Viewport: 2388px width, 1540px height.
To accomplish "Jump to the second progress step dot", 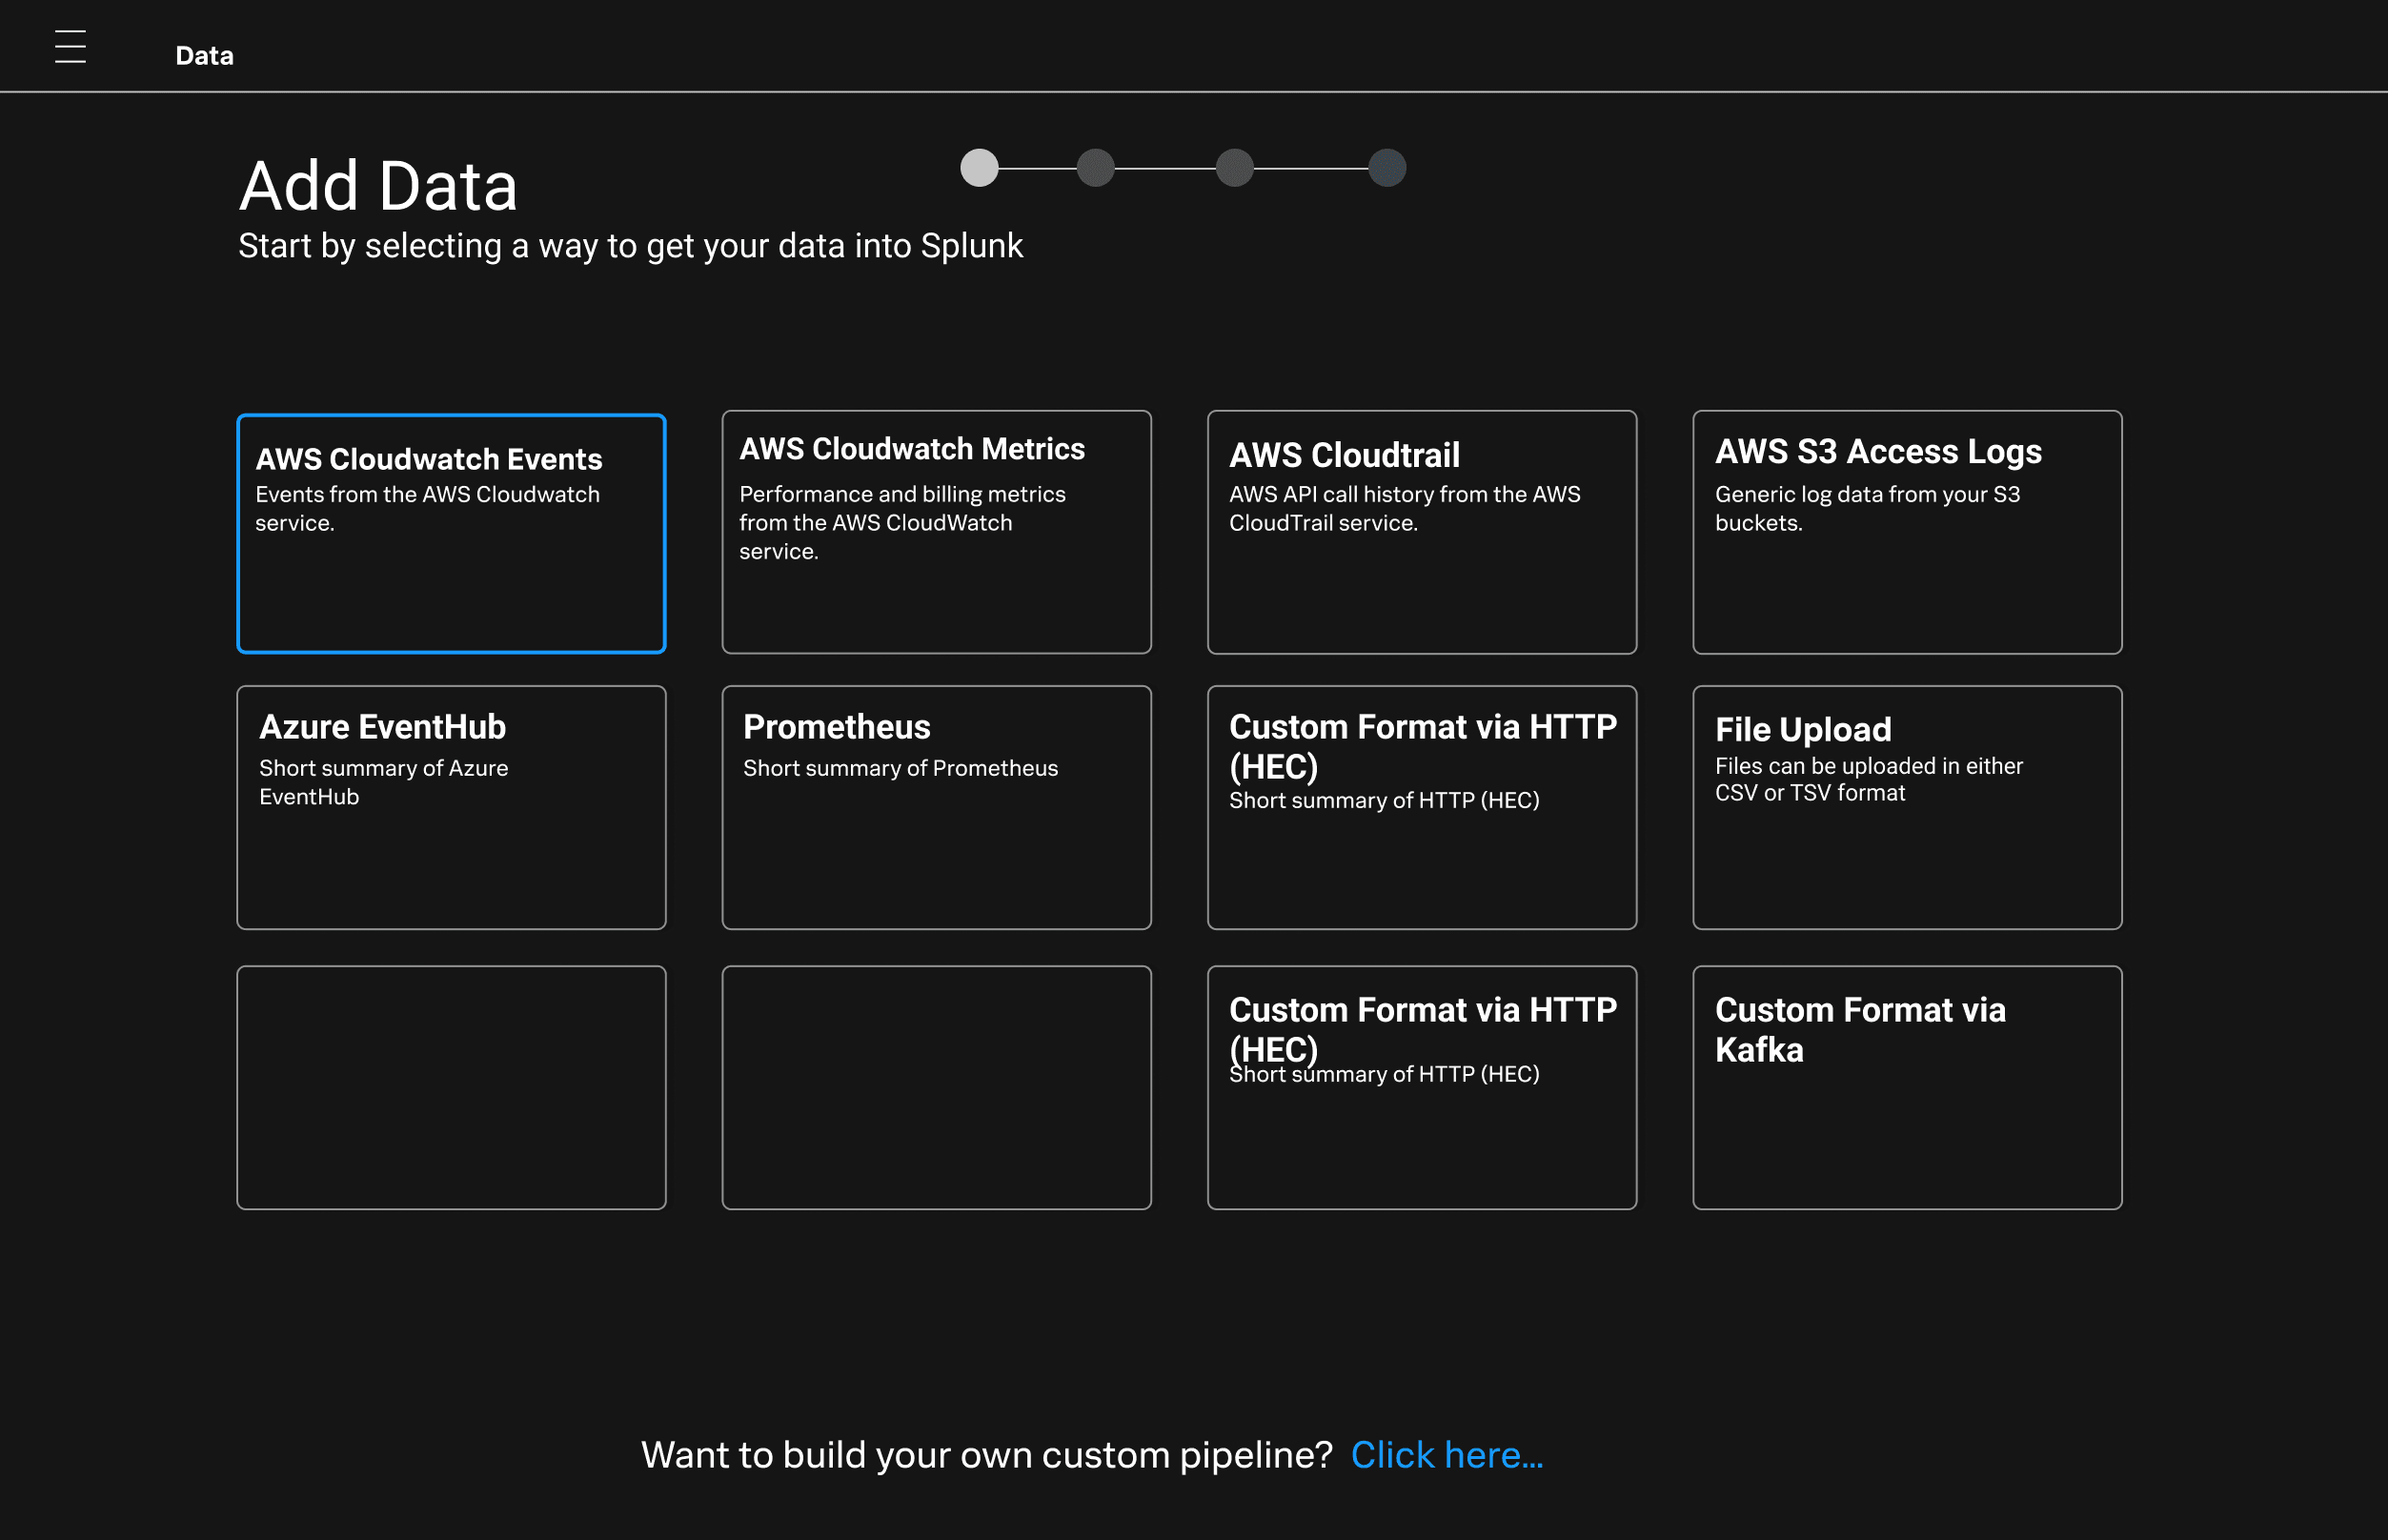I will click(1095, 168).
